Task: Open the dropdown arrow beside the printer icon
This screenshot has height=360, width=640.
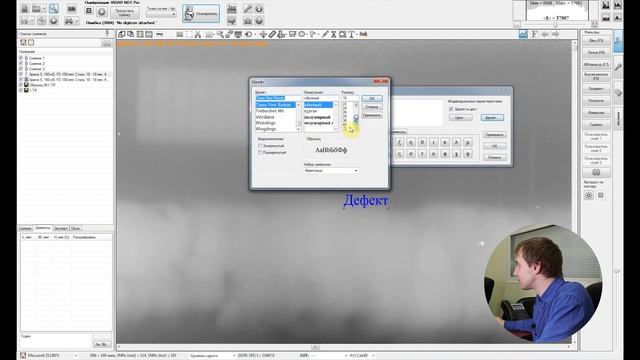Action: click(x=76, y=20)
